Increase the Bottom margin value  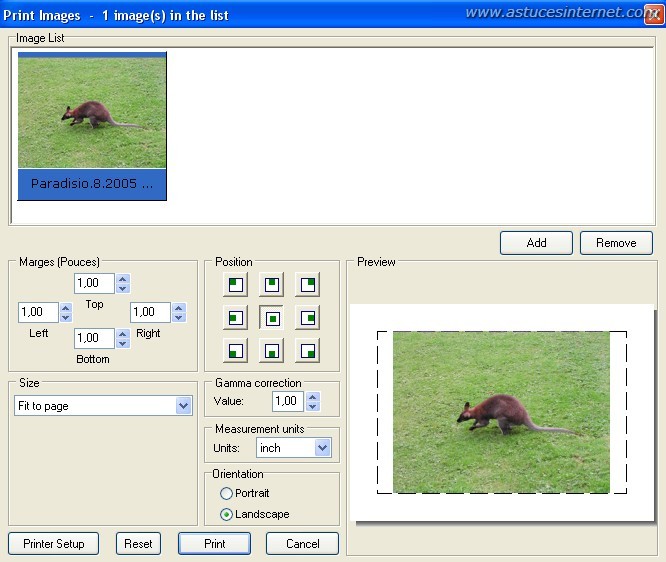pyautogui.click(x=123, y=333)
